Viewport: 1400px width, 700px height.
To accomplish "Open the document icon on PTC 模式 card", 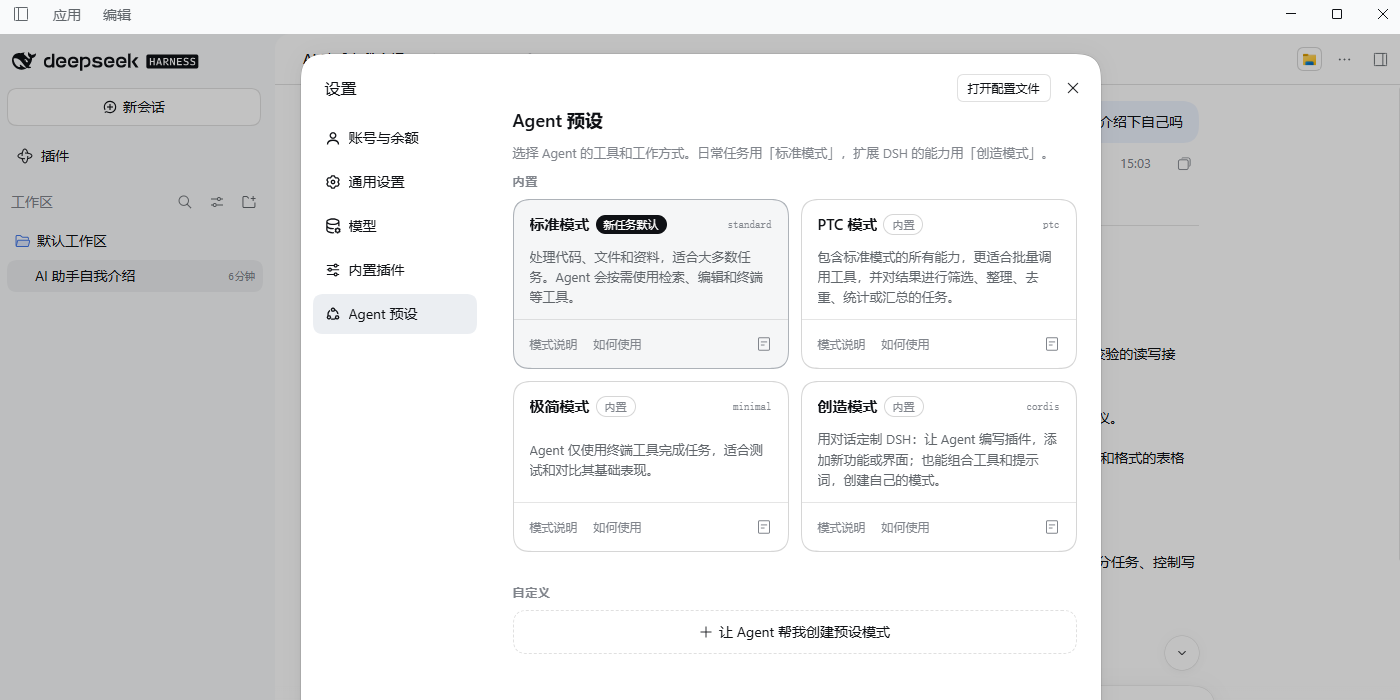I will pos(1052,344).
